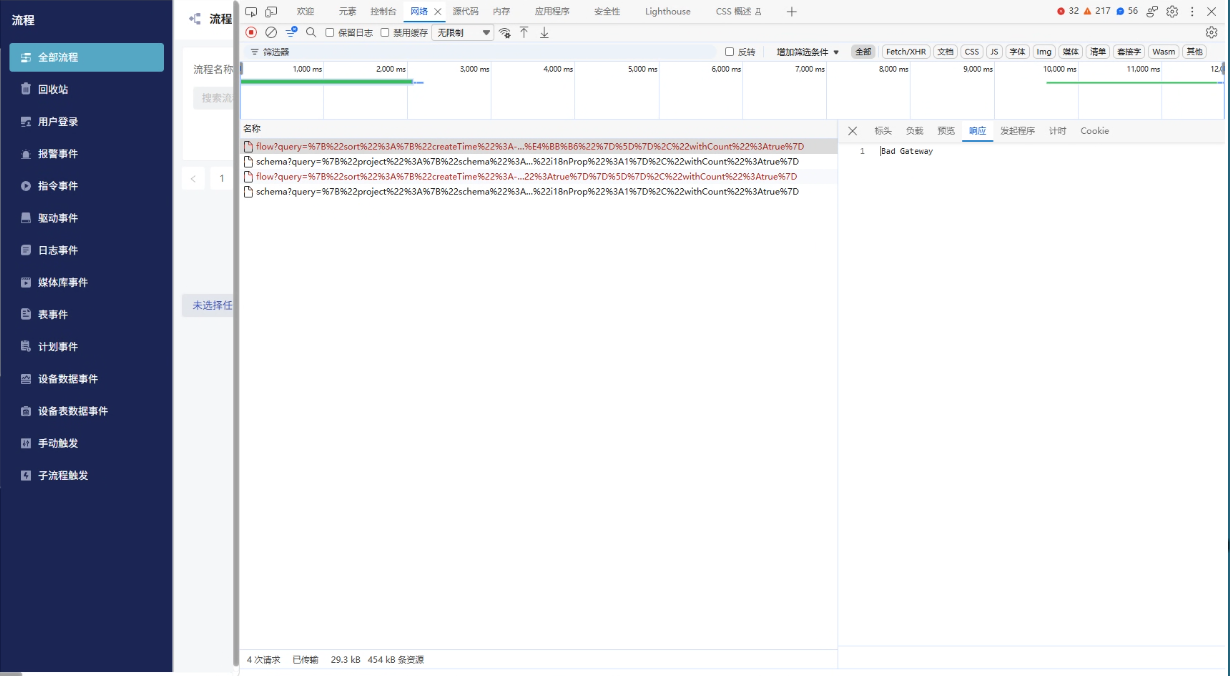
Task: Open the 无限制 throttling dropdown
Action: pyautogui.click(x=462, y=32)
